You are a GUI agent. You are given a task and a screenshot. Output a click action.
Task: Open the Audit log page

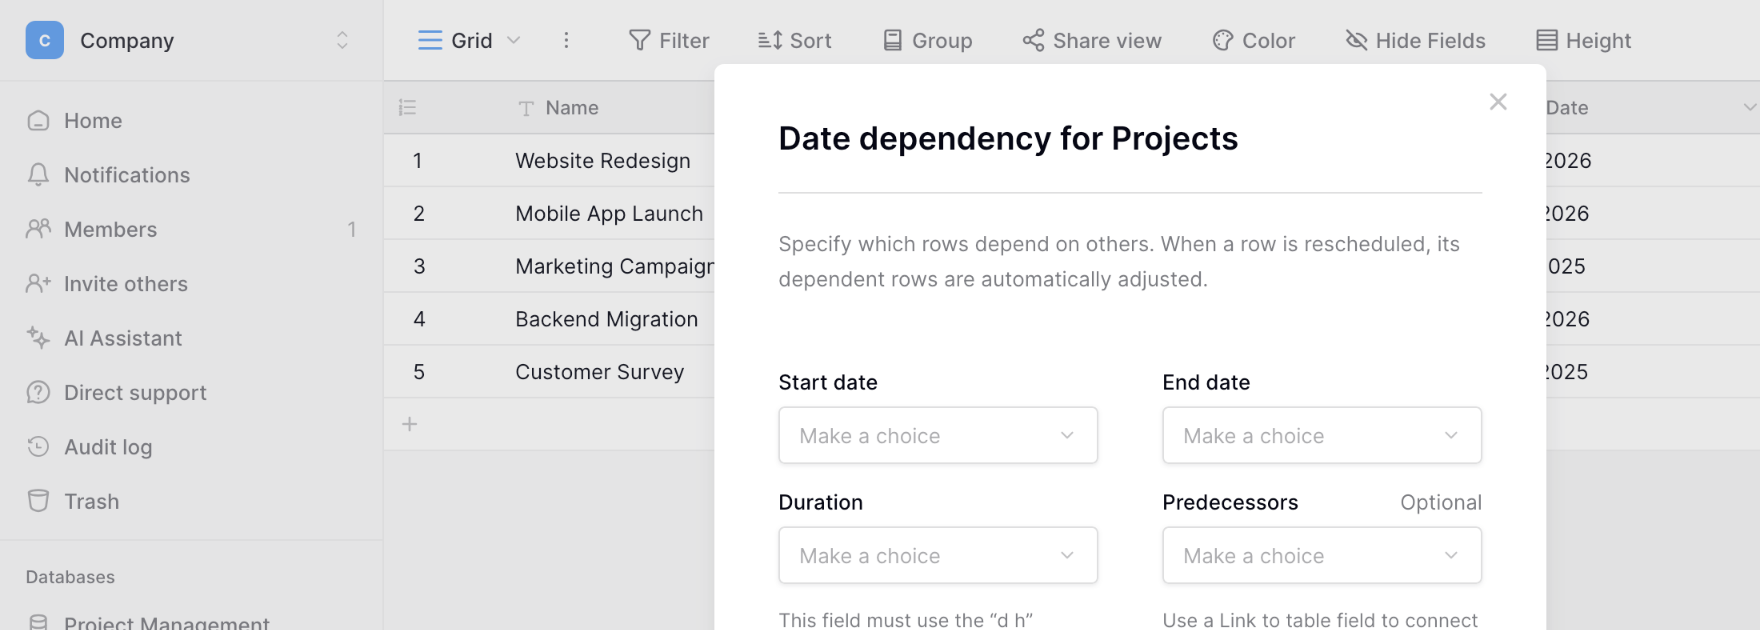108,447
